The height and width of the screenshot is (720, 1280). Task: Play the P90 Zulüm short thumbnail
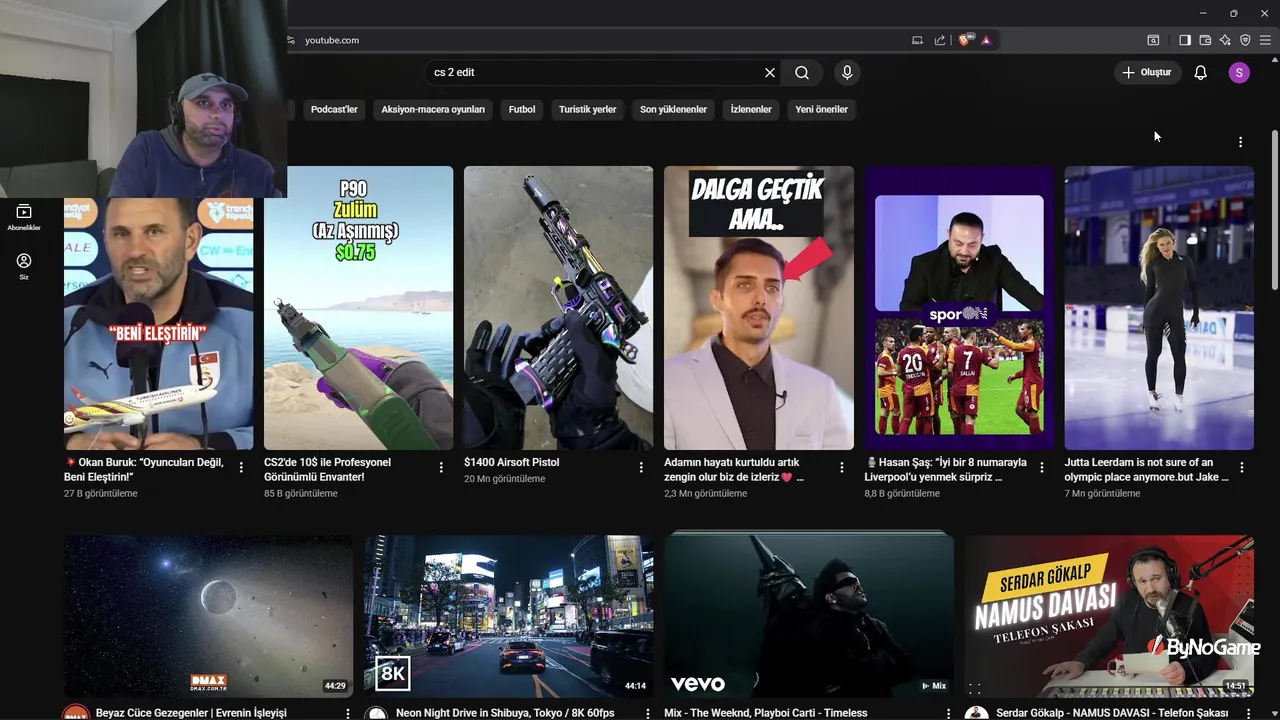[358, 308]
